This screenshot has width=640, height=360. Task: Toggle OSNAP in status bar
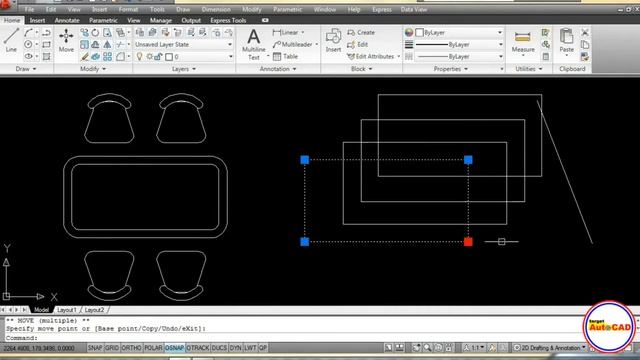pyautogui.click(x=174, y=348)
